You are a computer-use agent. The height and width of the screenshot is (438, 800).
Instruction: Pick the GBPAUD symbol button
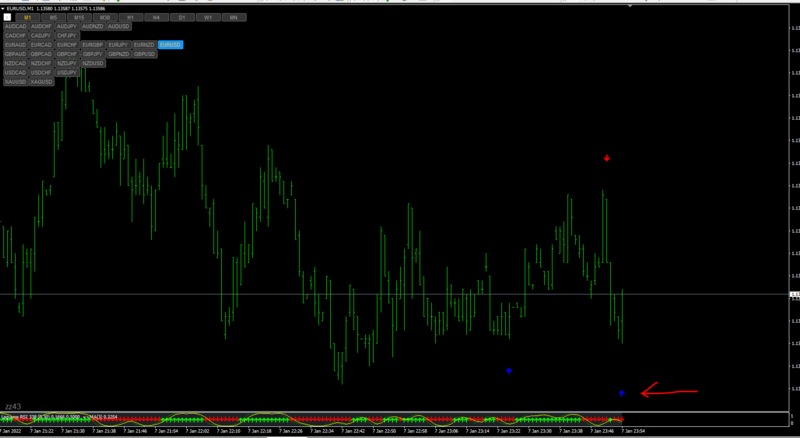pyautogui.click(x=15, y=54)
